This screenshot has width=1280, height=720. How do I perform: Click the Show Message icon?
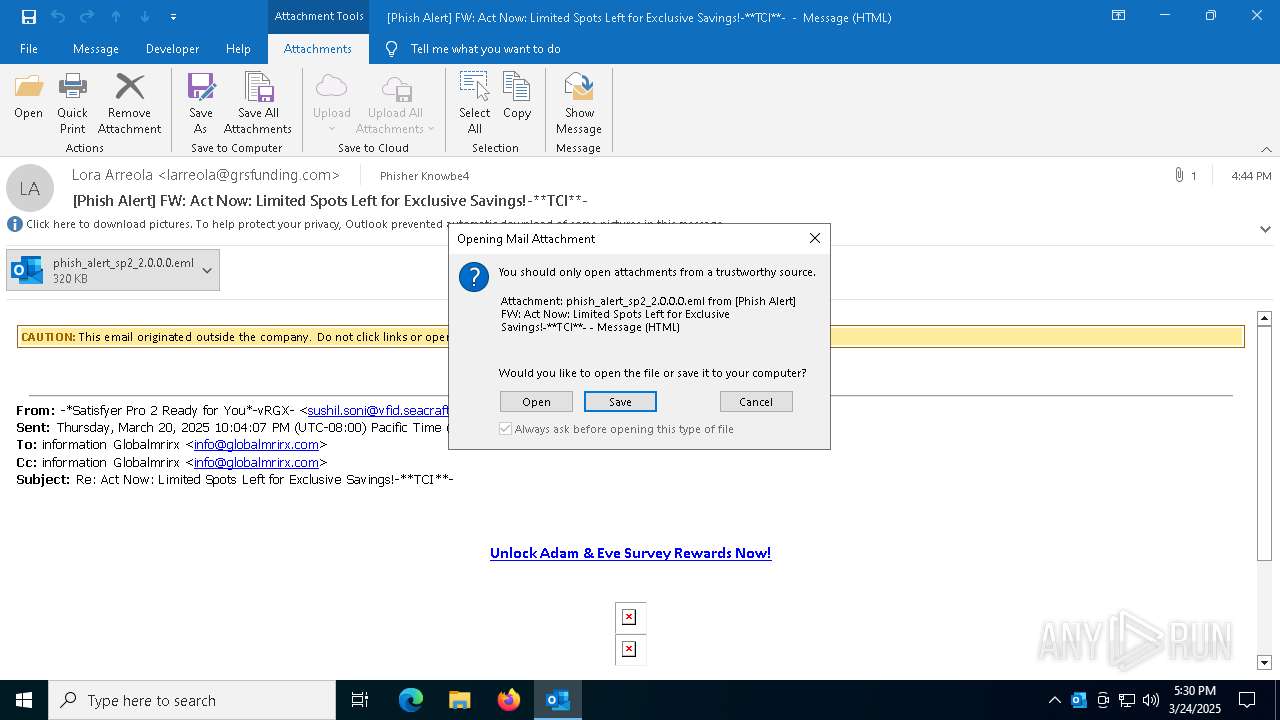coord(579,104)
